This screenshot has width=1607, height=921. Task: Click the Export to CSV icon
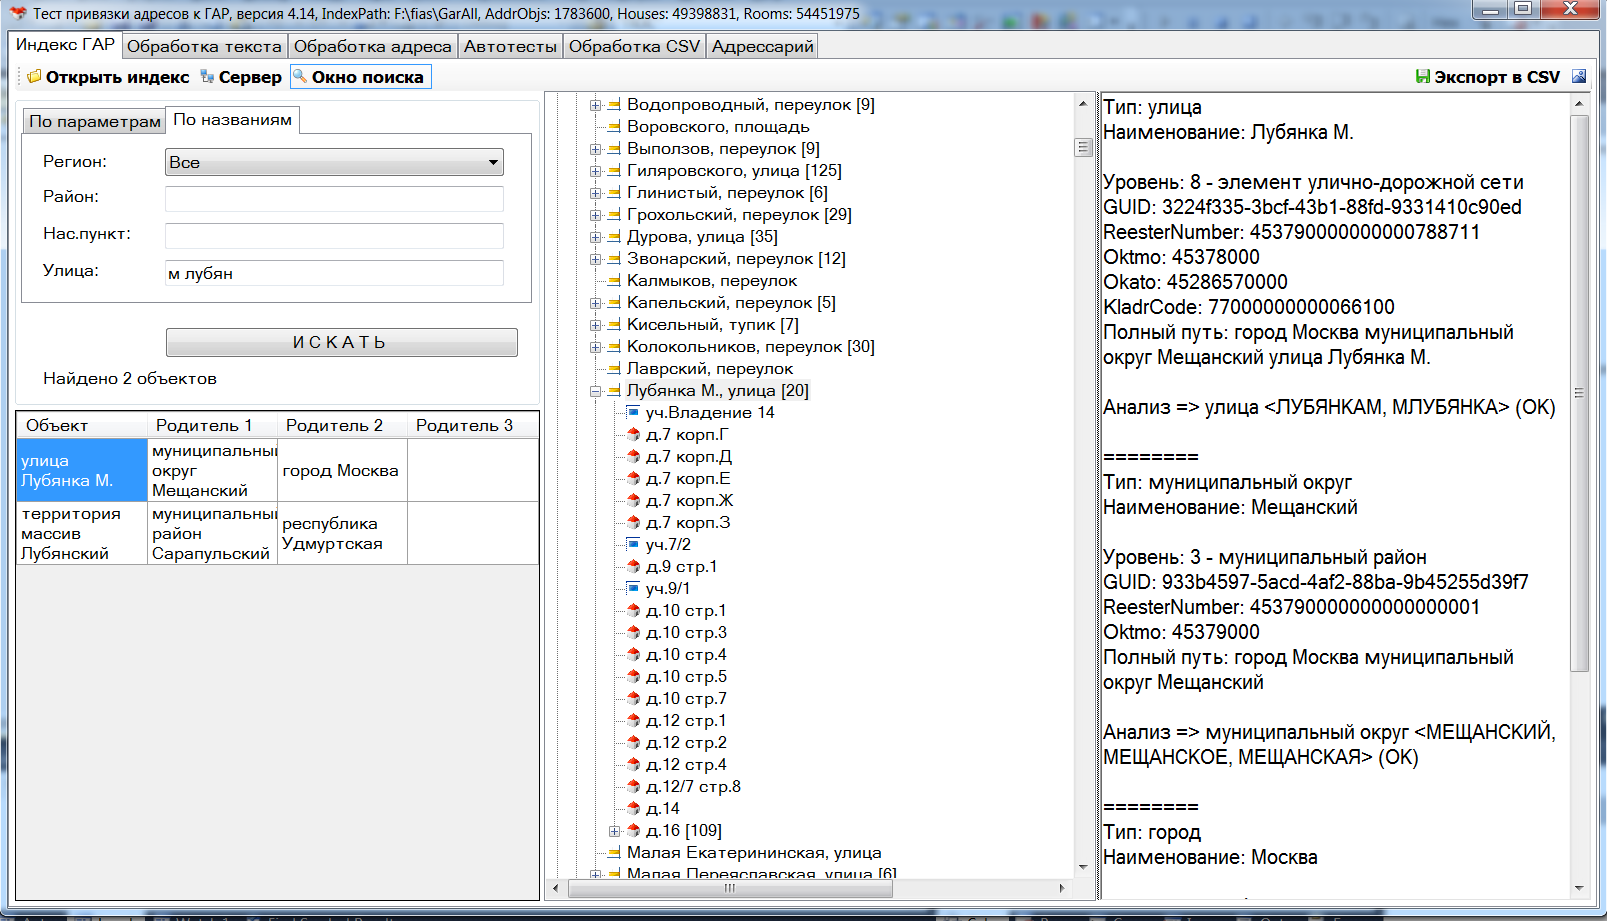(1422, 77)
